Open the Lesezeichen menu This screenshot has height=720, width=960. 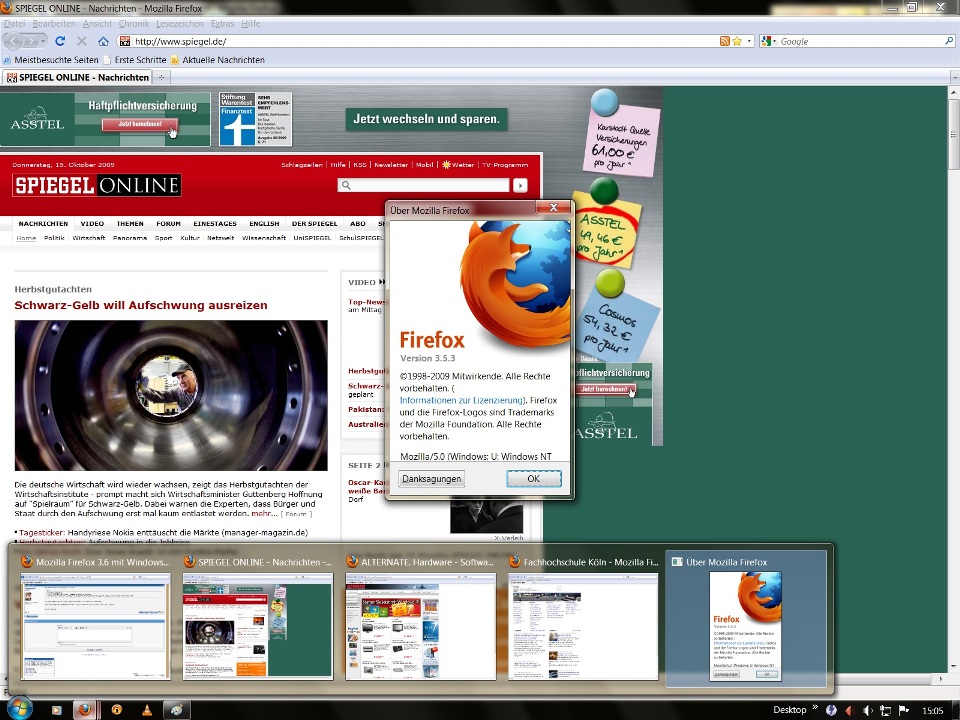pos(179,23)
